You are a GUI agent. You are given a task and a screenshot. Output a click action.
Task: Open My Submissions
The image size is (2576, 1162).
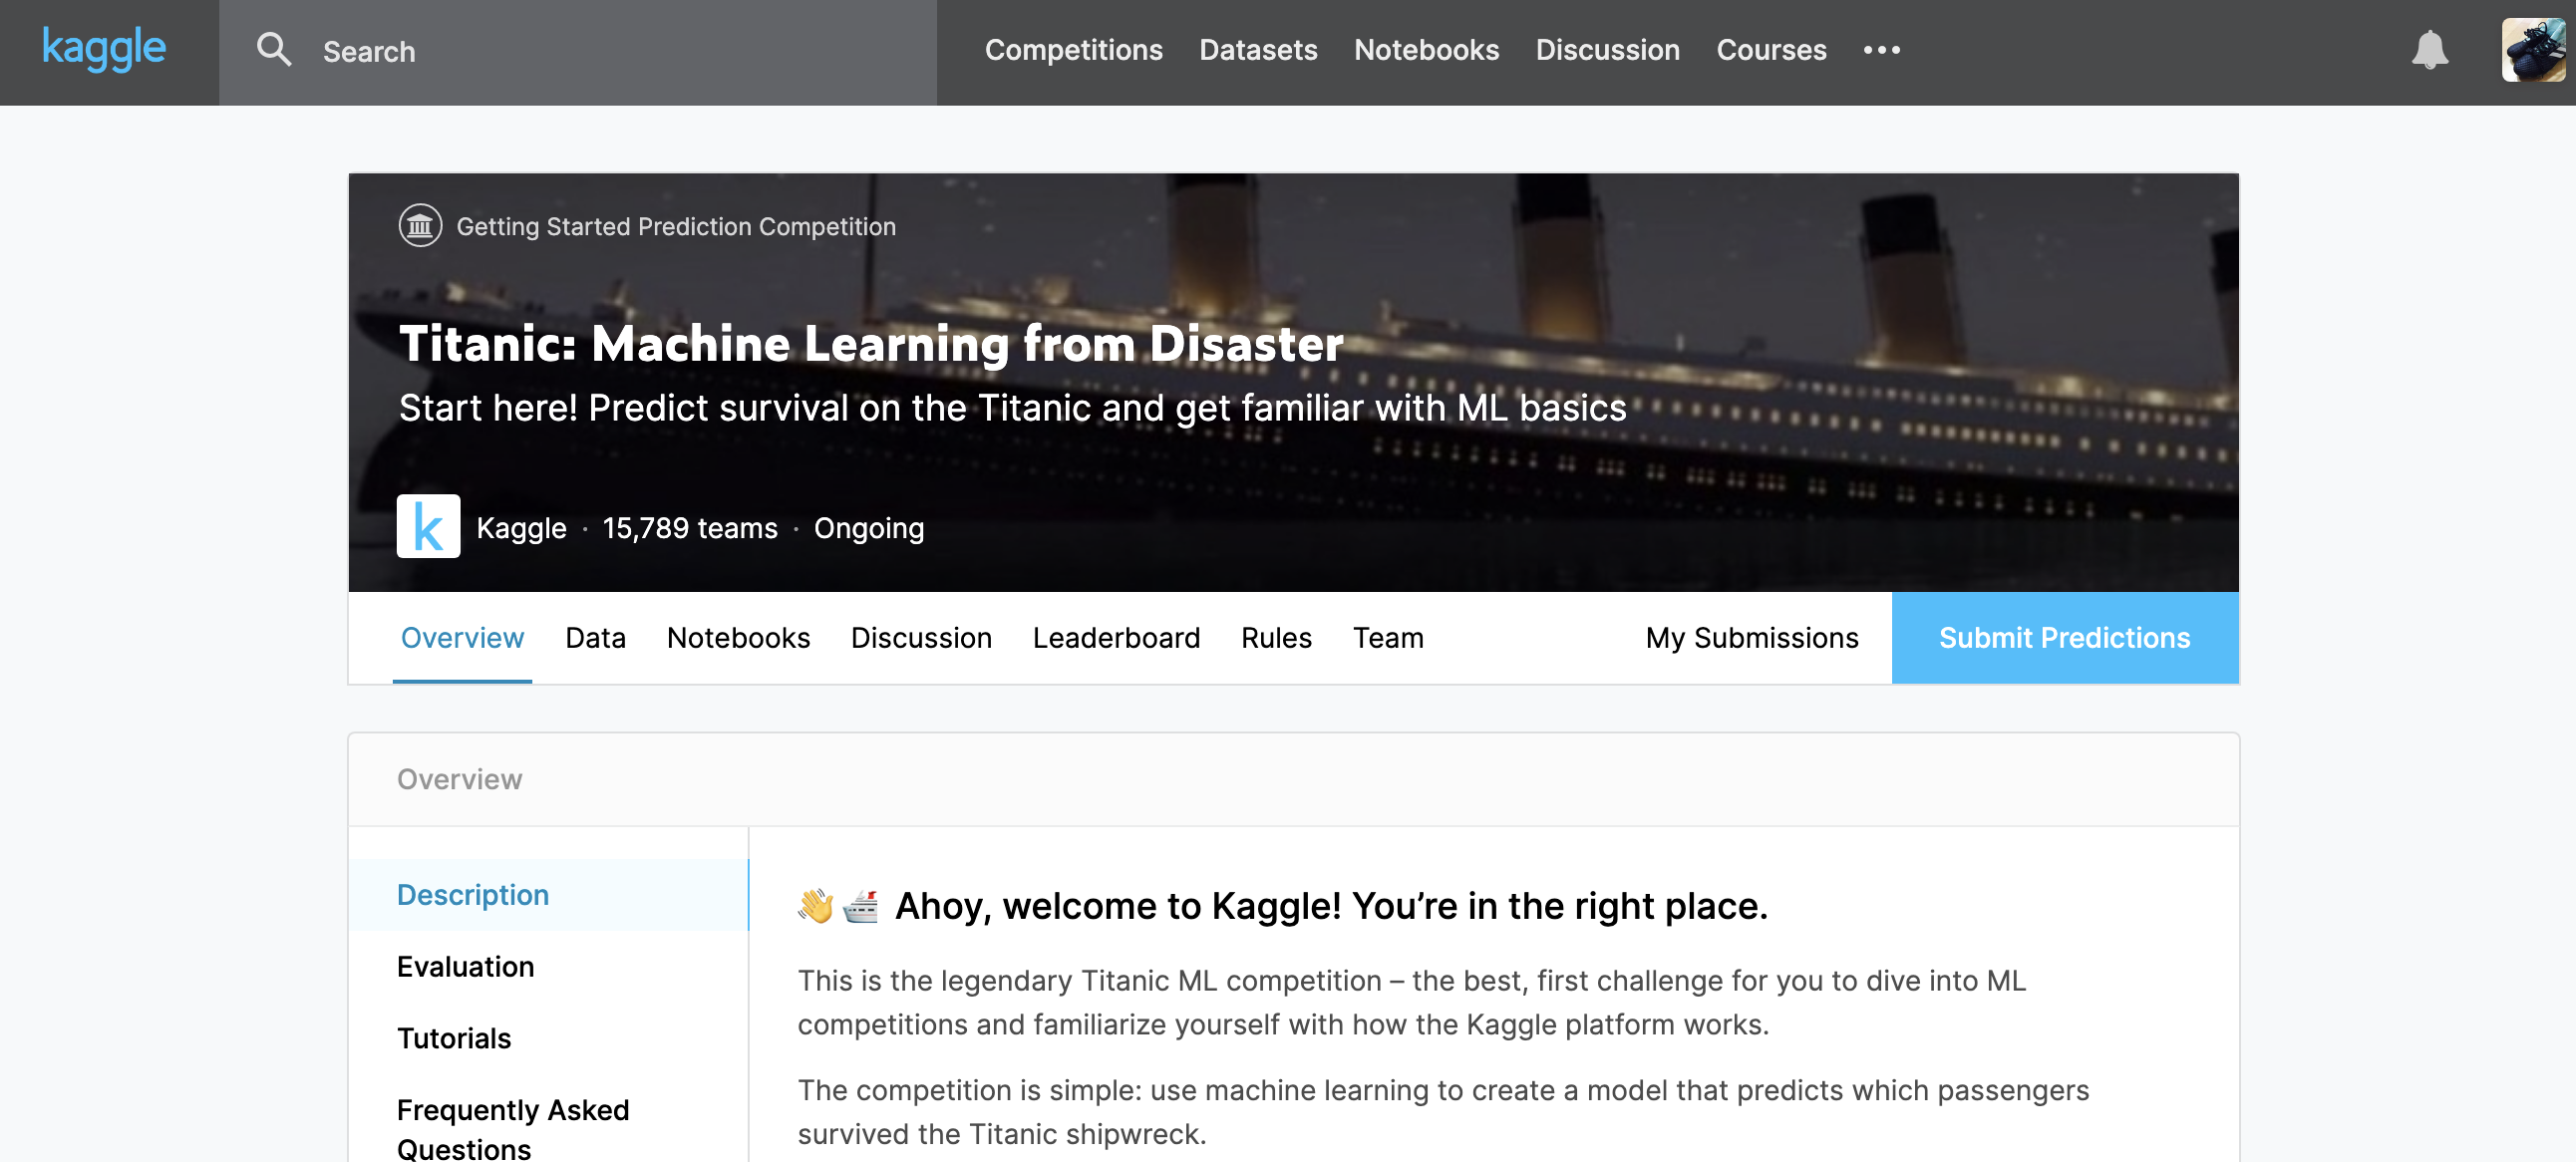1751,637
